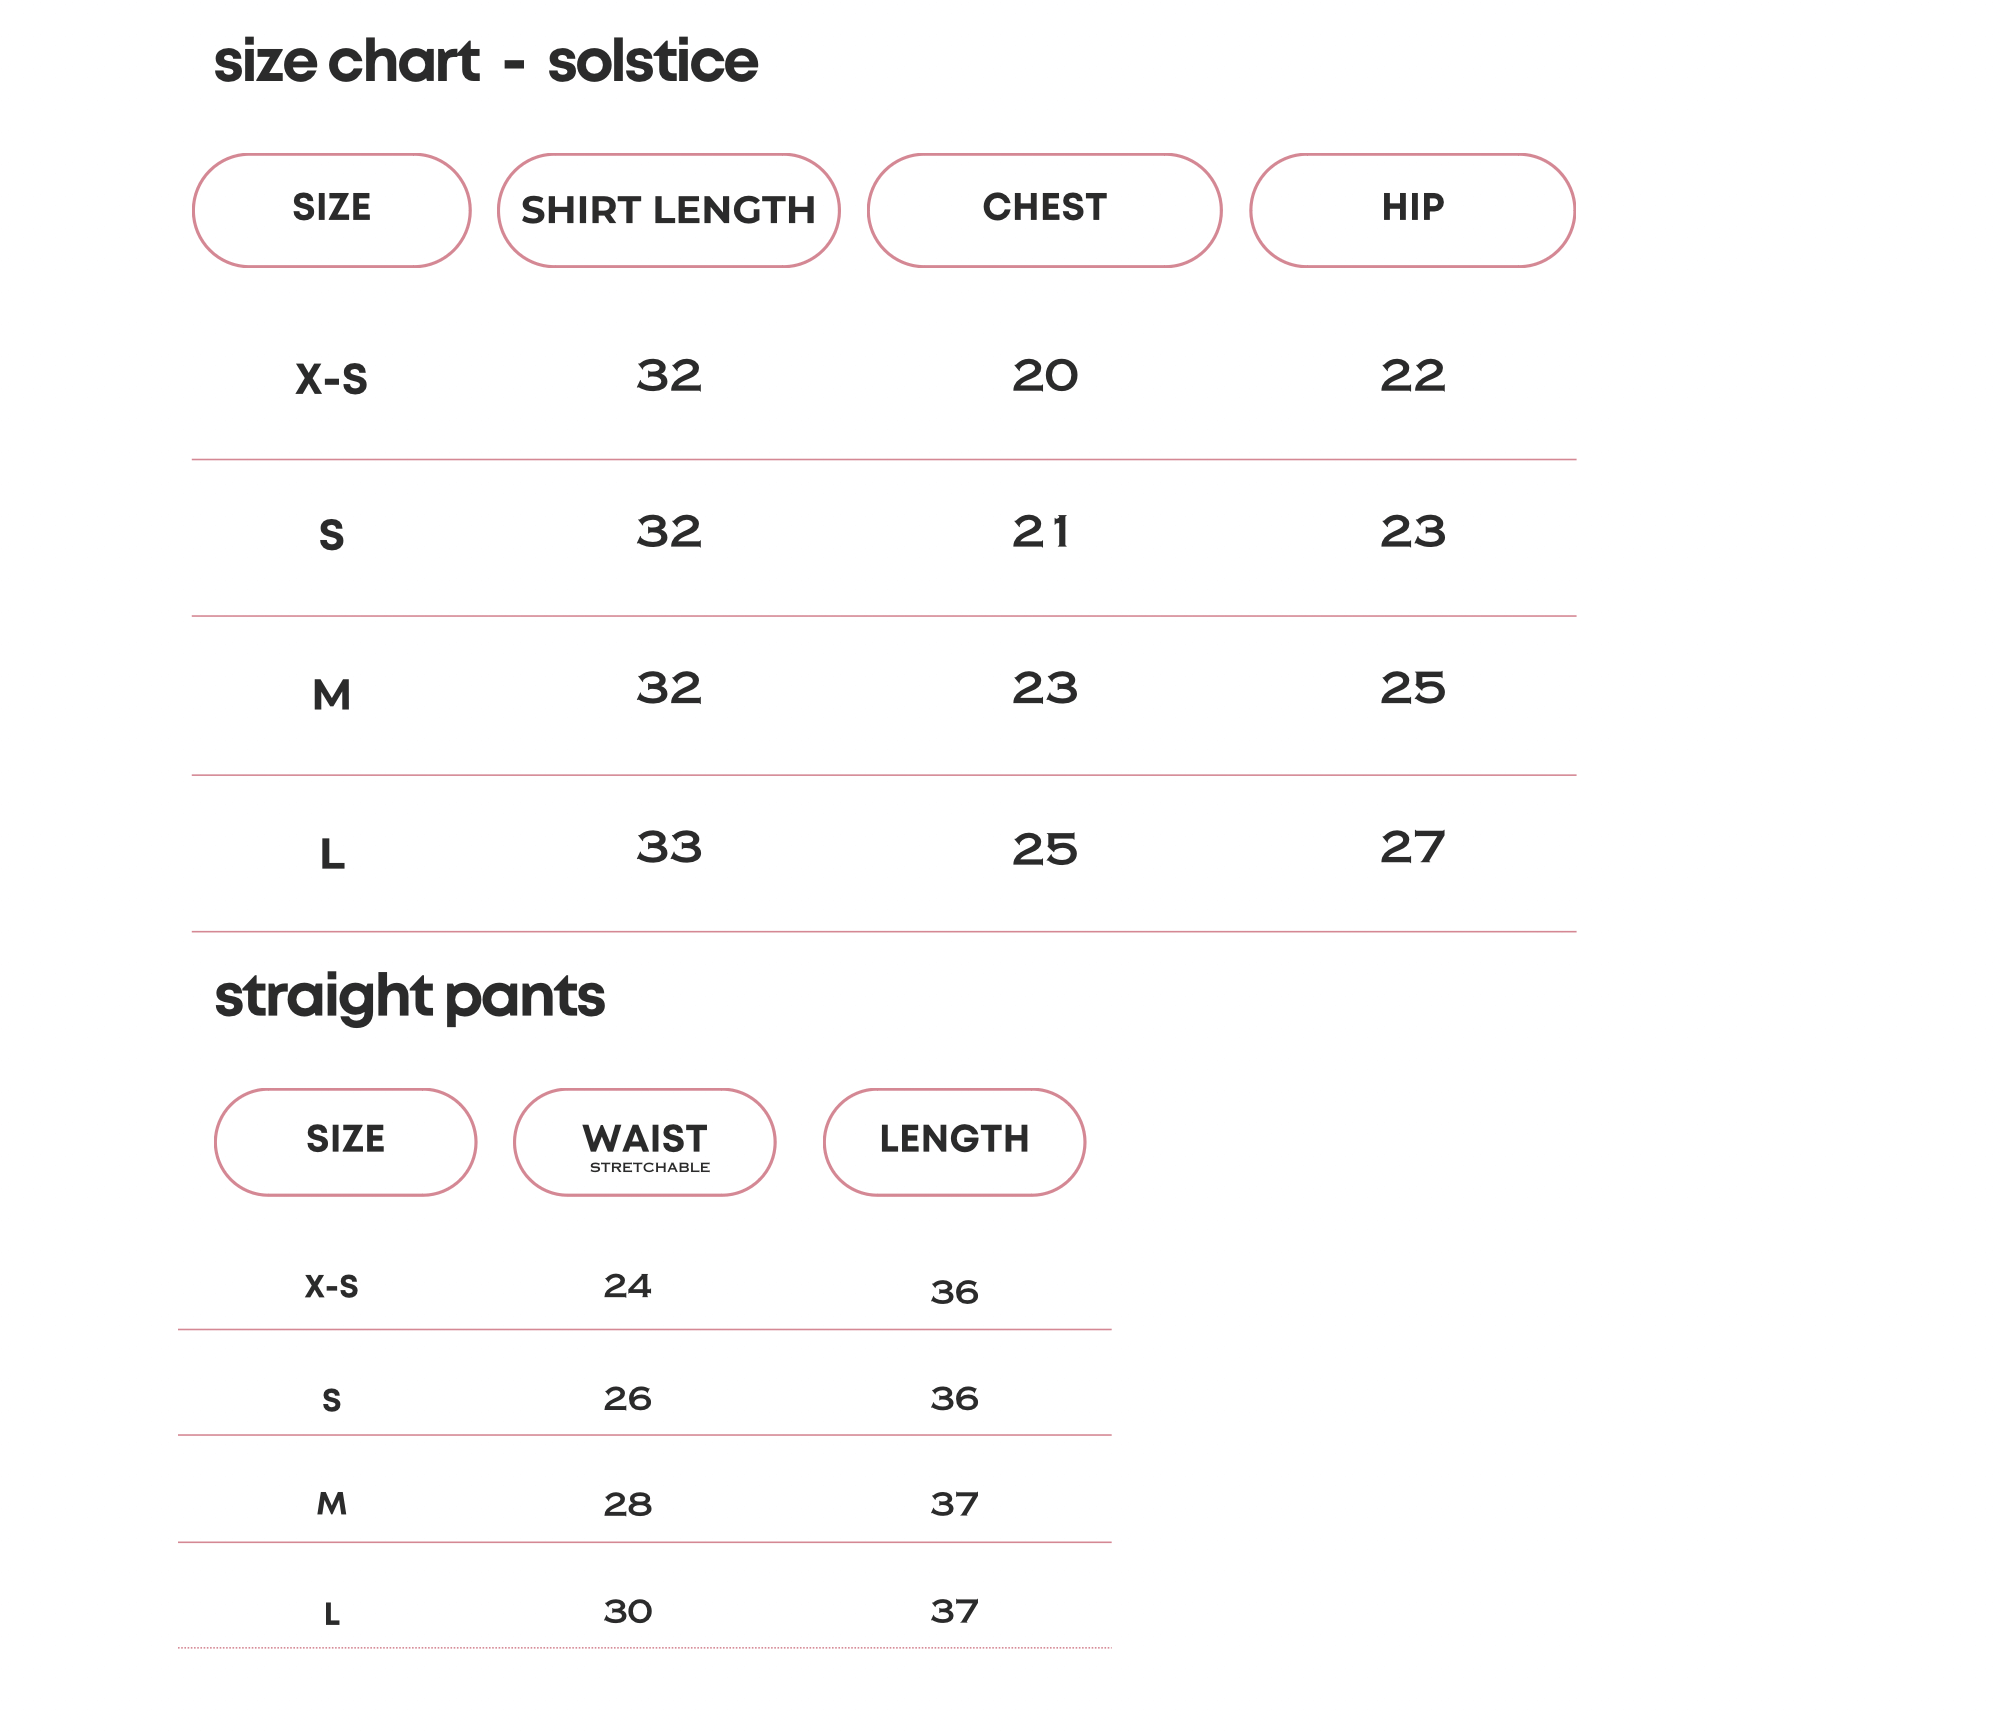Click the top SIZE header pill
Image resolution: width=2001 pixels, height=1731 pixels.
(332, 211)
